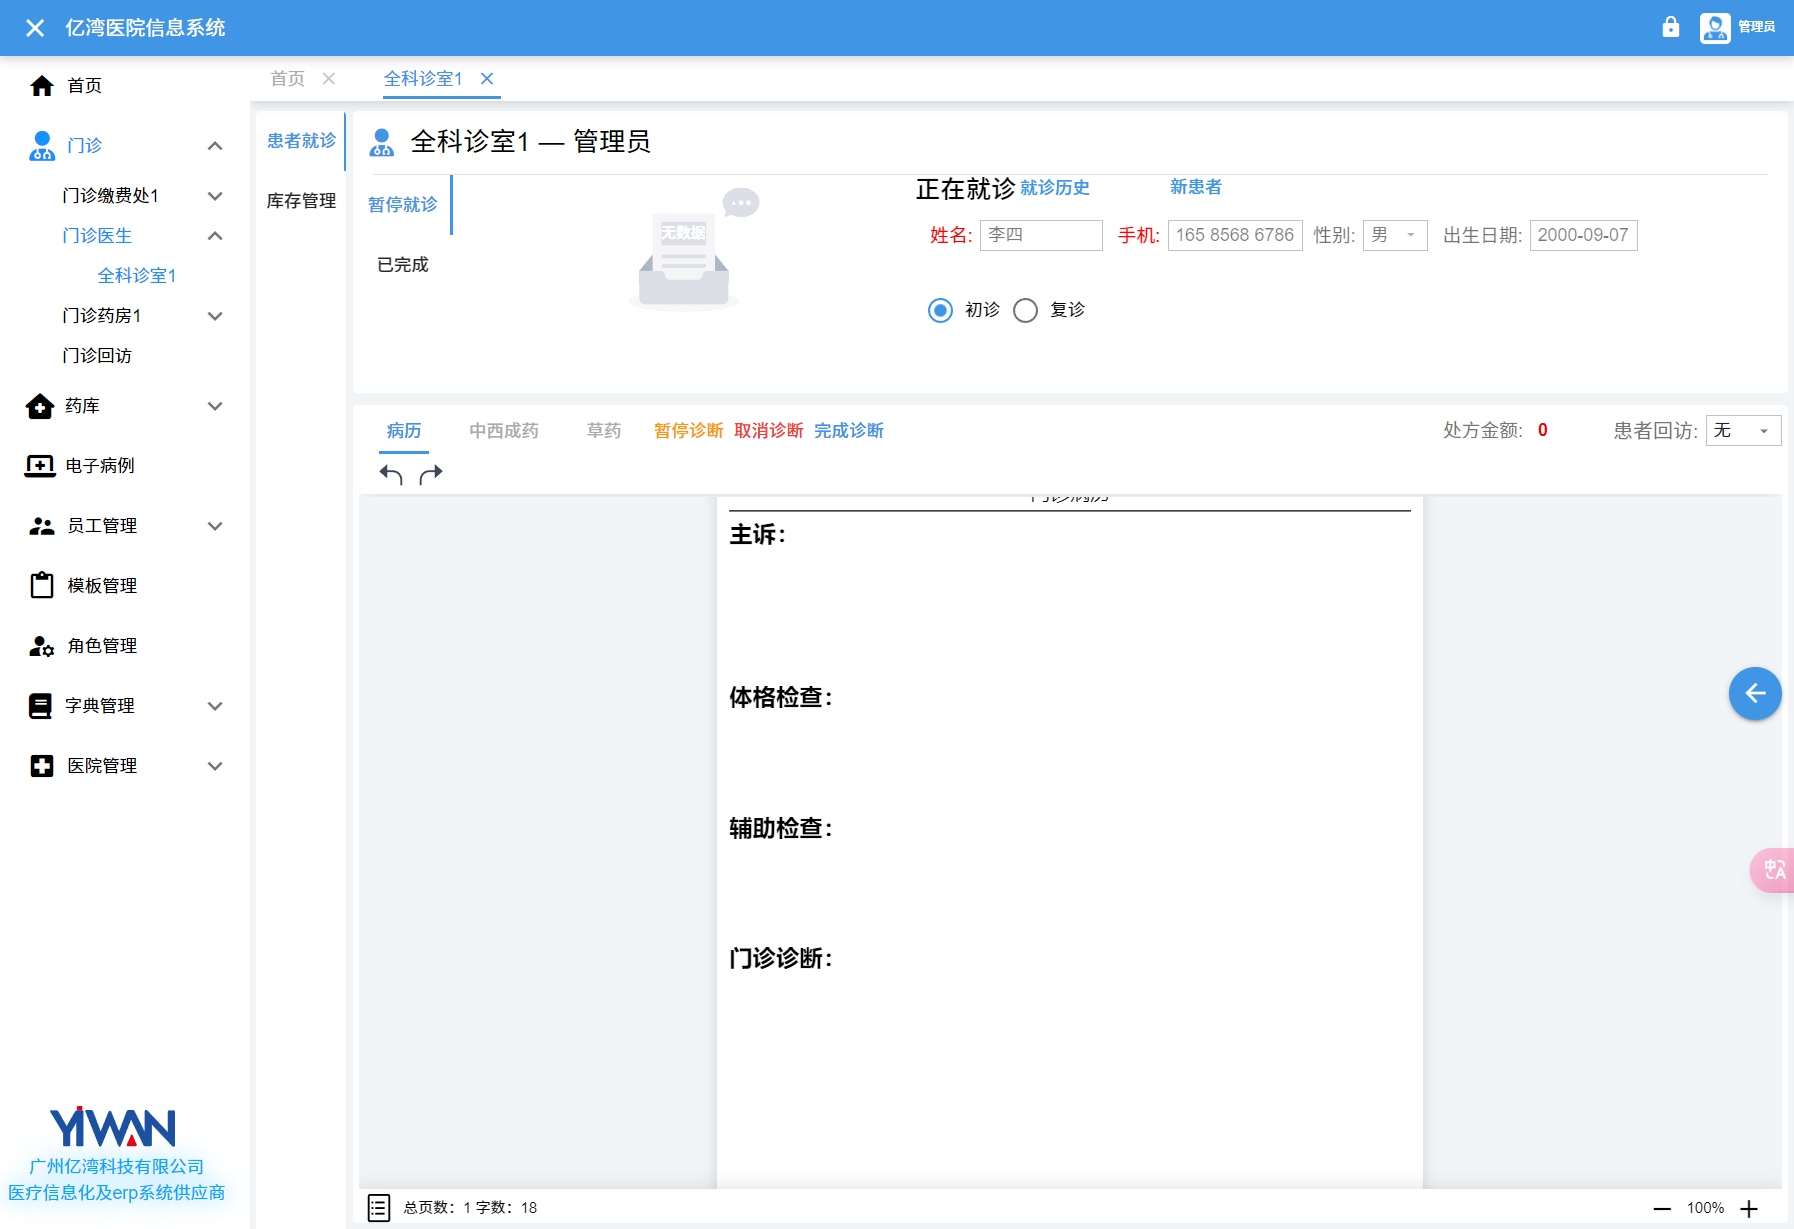The width and height of the screenshot is (1794, 1229).
Task: Click the 电子病例 monitor icon
Action: click(40, 466)
